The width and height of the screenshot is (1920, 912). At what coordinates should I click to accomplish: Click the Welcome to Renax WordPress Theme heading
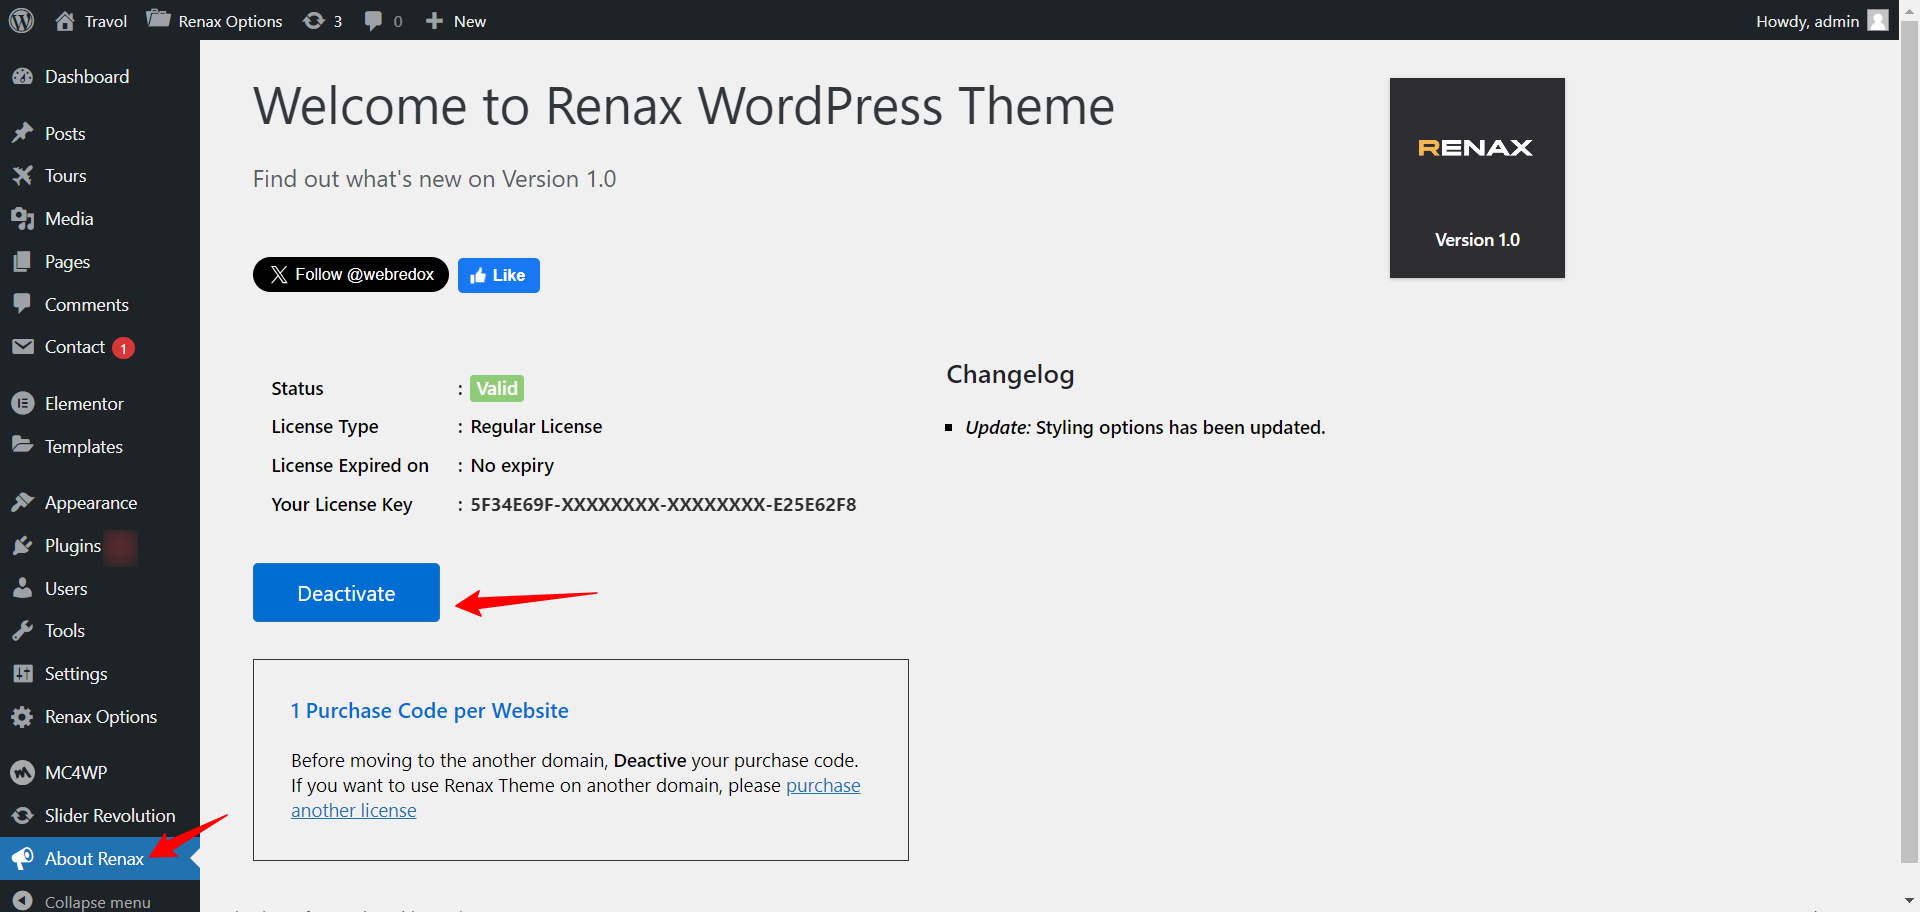click(684, 106)
